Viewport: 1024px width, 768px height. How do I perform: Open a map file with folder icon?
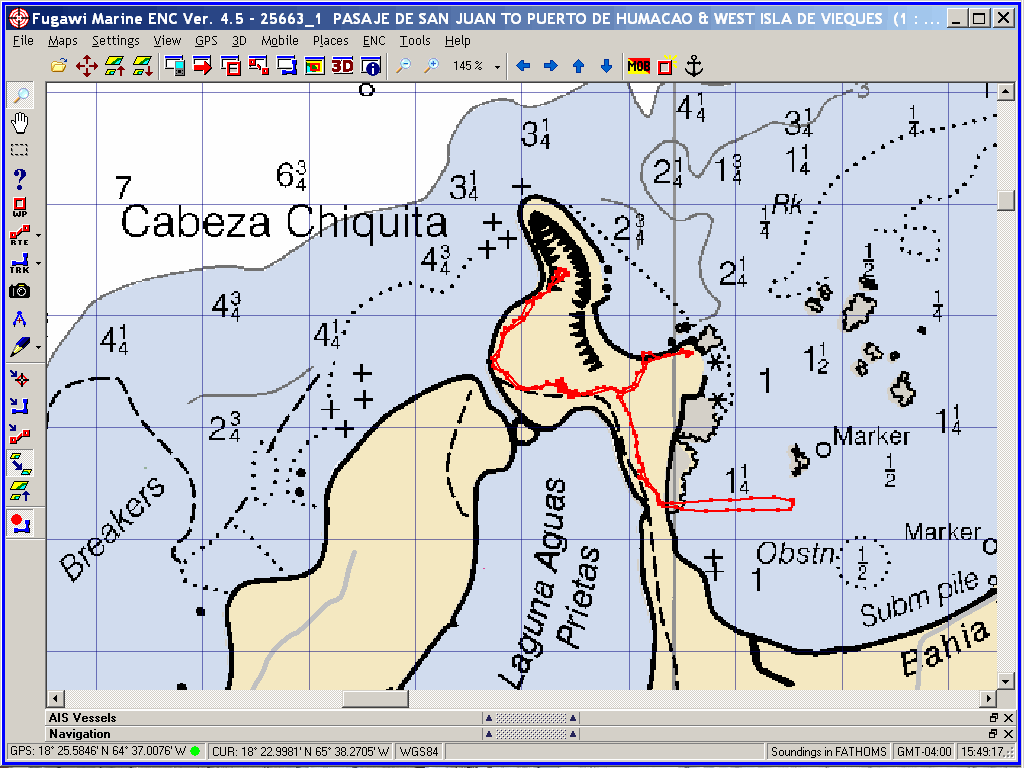[x=59, y=66]
